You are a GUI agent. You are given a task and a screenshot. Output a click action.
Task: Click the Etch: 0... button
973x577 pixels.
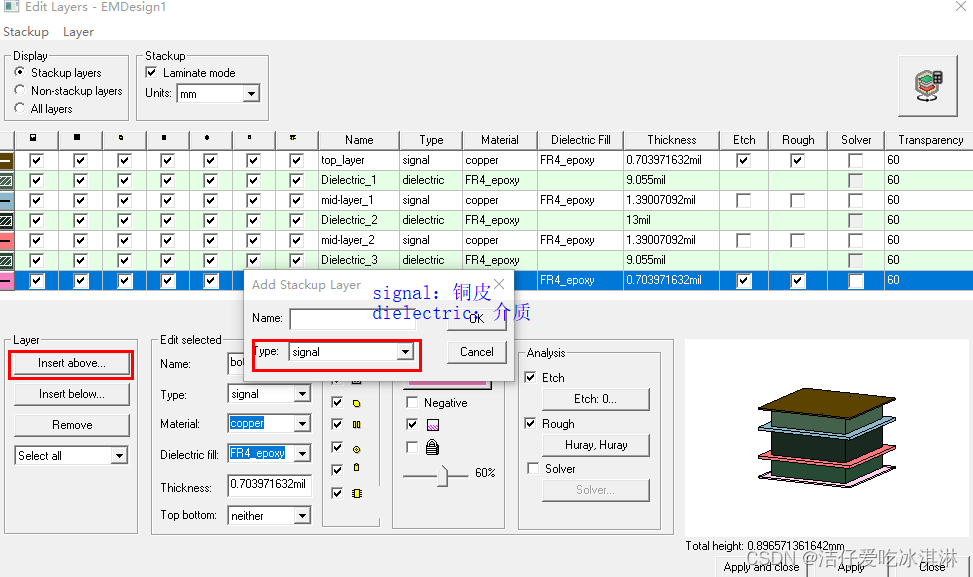tap(596, 399)
